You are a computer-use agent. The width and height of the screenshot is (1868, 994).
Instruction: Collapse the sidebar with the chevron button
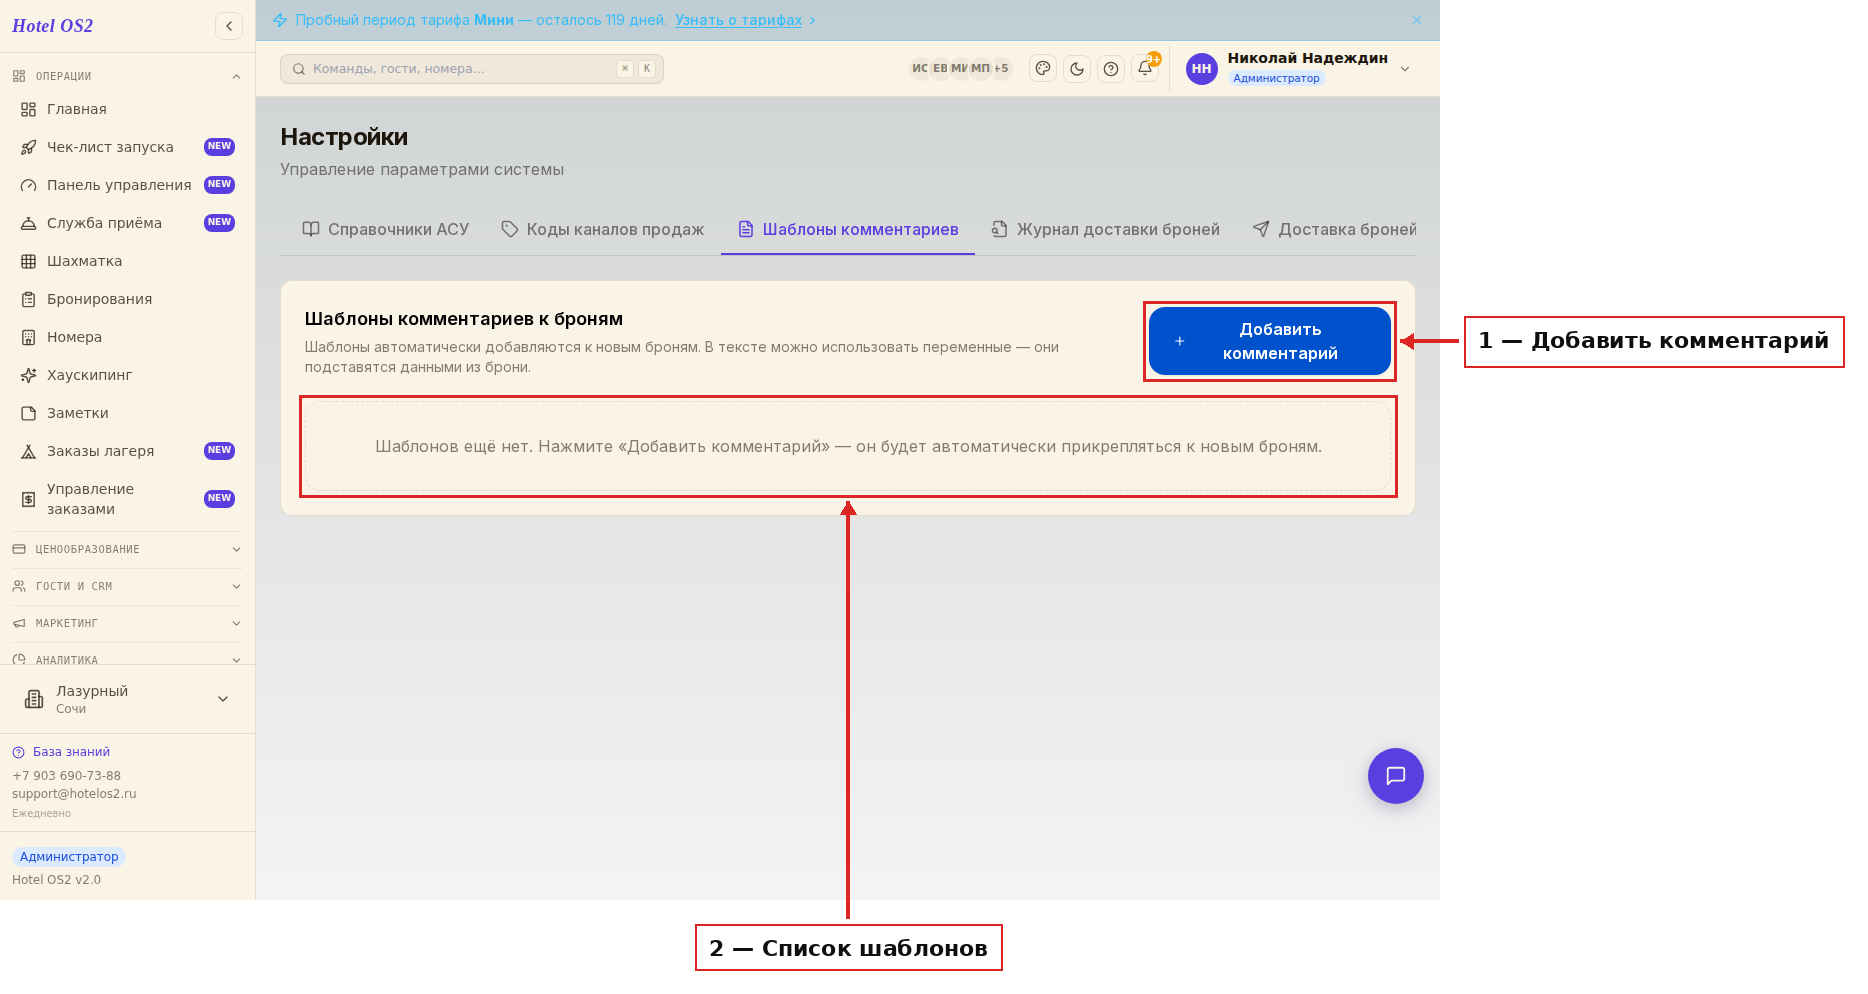coord(229,26)
